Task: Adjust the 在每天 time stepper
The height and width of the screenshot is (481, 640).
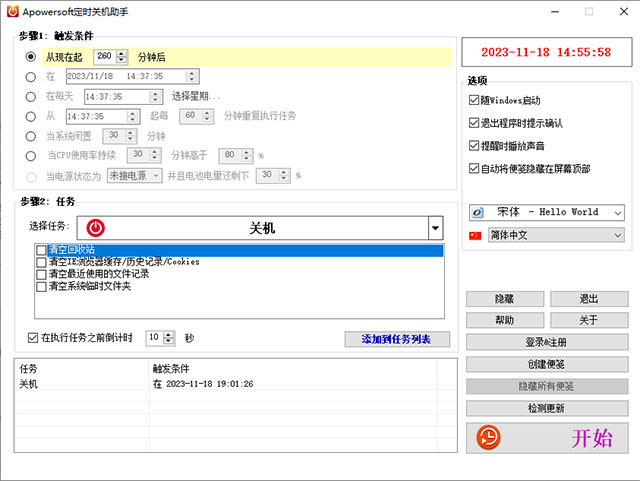Action: point(155,97)
